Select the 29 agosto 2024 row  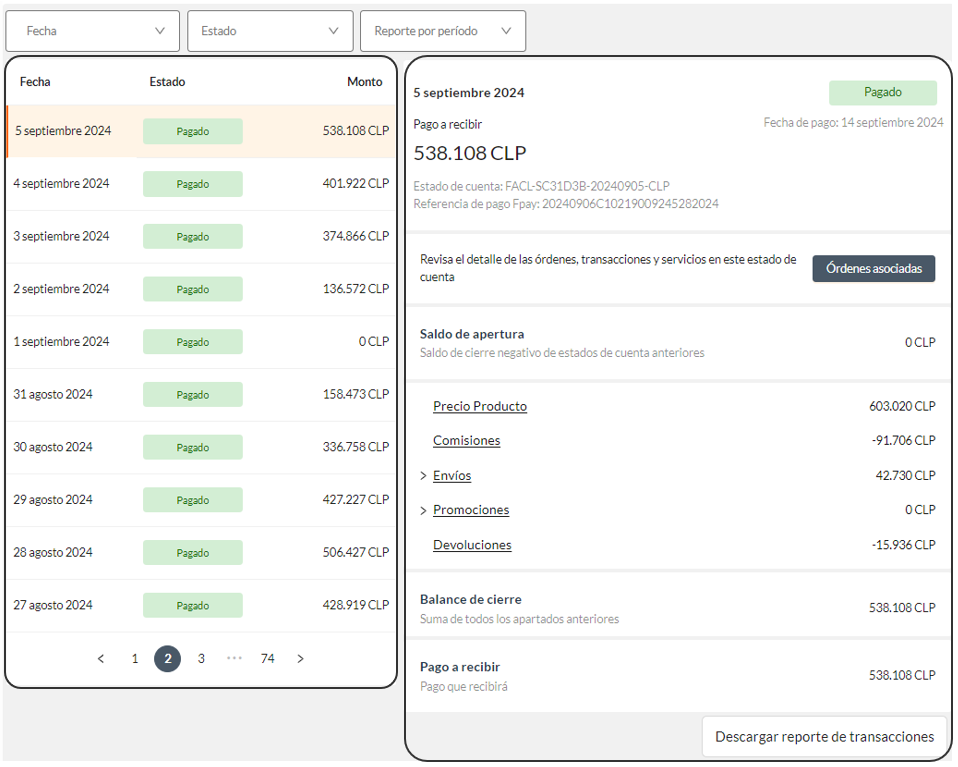pos(201,500)
